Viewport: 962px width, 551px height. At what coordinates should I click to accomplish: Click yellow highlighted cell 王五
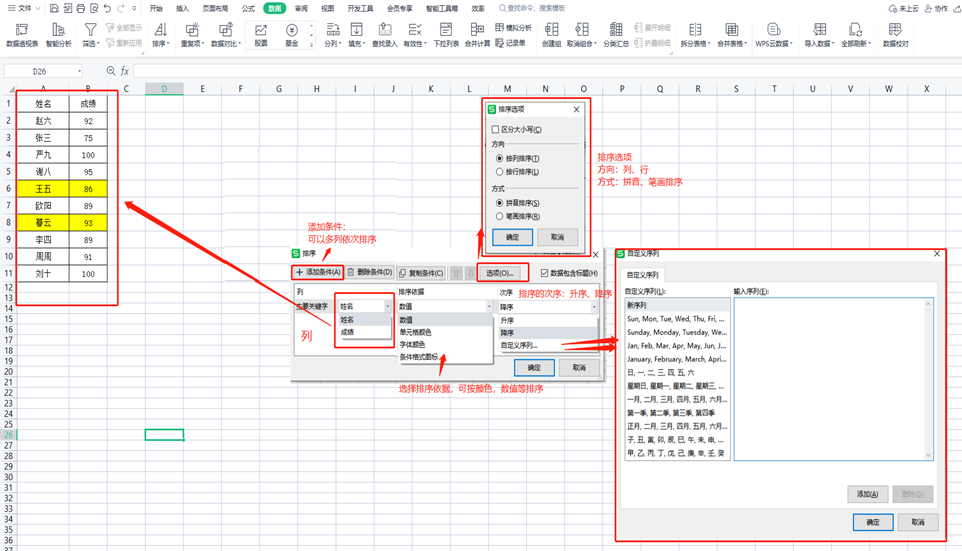click(x=44, y=189)
